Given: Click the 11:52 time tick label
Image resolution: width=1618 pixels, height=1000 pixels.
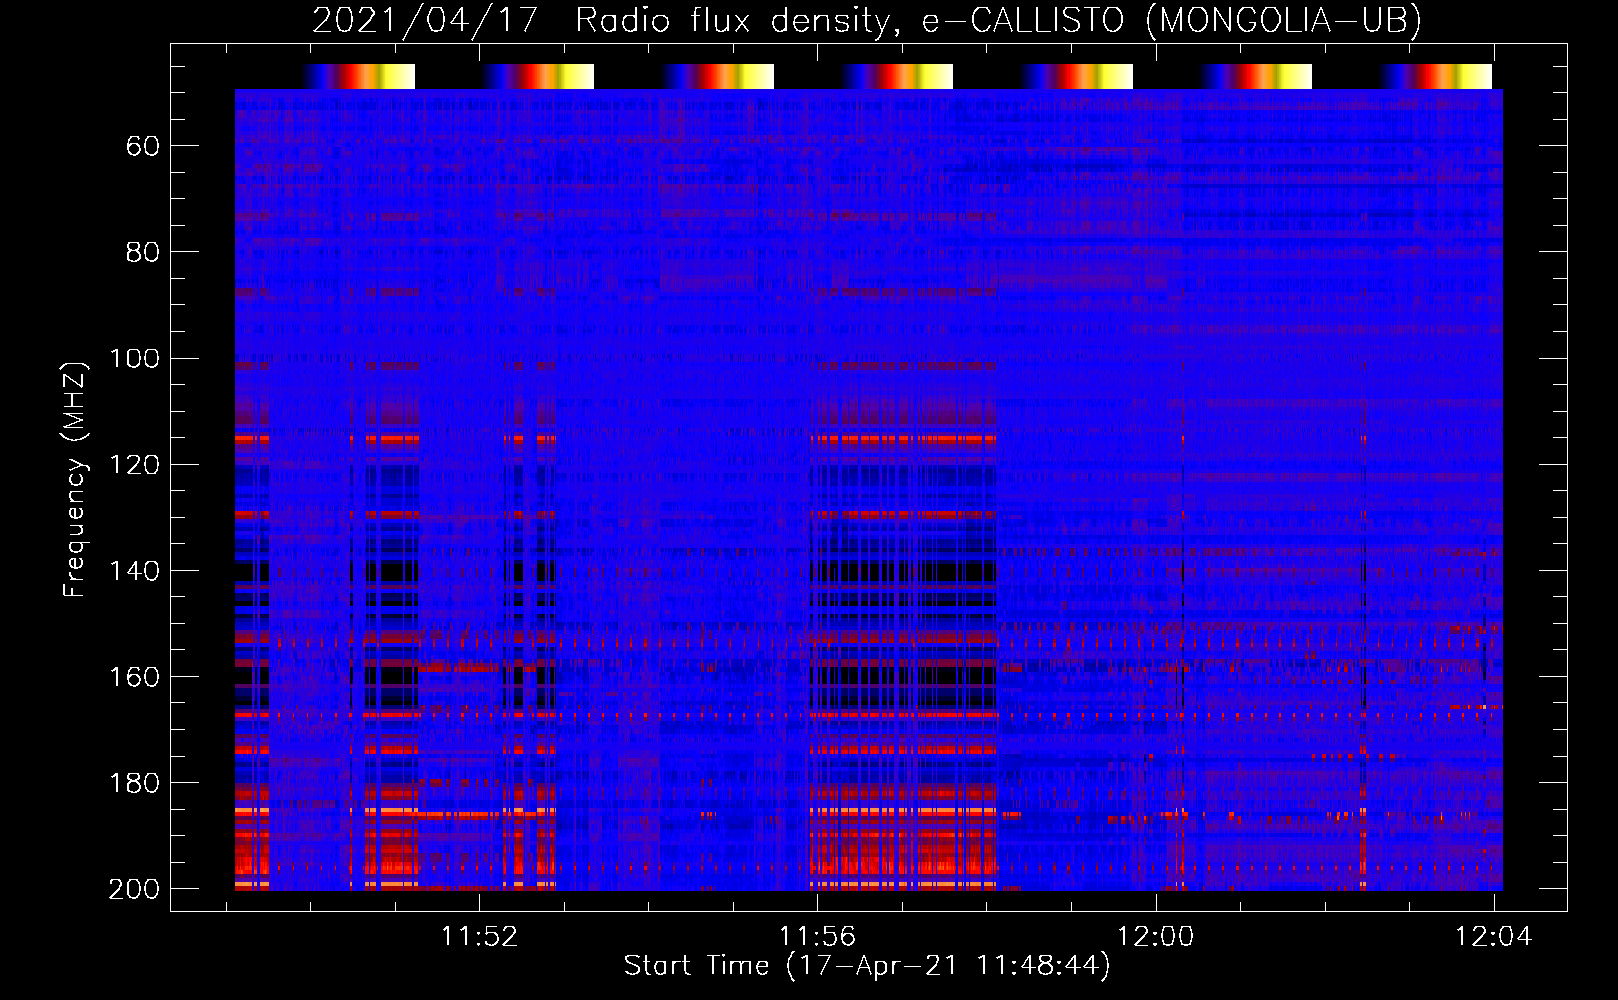Looking at the screenshot, I should (480, 937).
